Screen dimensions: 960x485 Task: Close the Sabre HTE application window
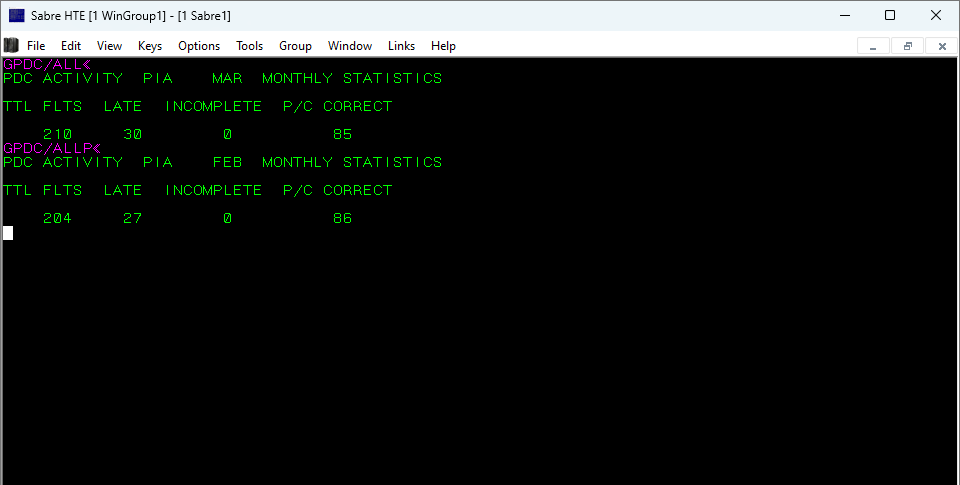(936, 15)
